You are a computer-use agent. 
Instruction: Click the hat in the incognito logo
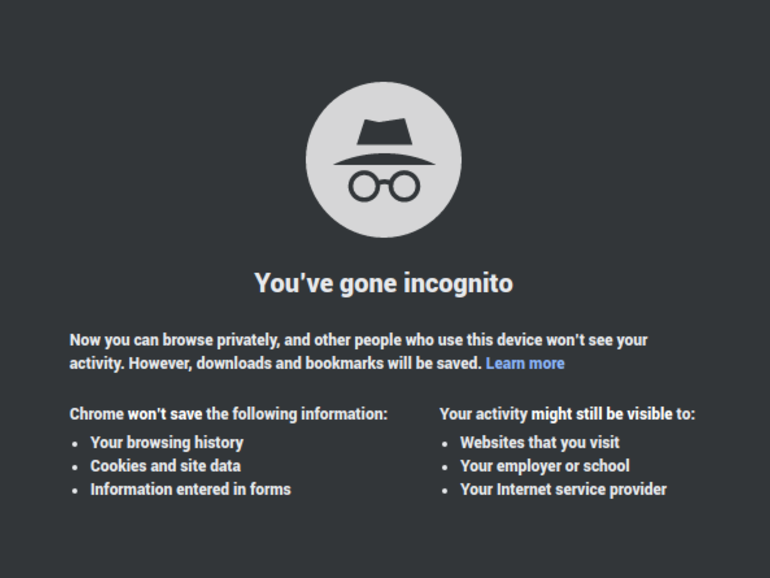click(x=383, y=142)
